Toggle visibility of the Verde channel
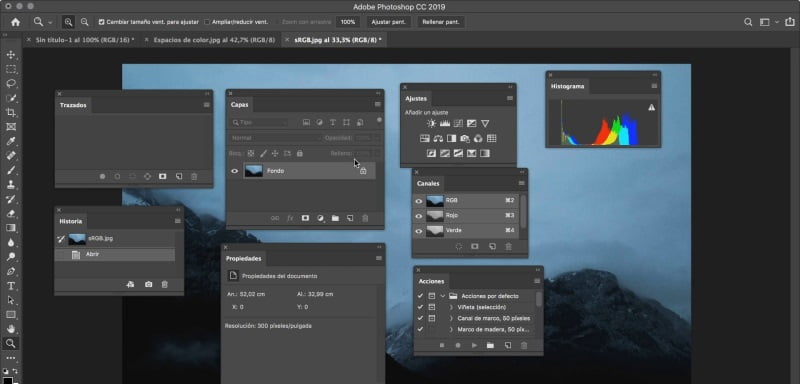Viewport: 800px width, 384px height. coord(419,231)
